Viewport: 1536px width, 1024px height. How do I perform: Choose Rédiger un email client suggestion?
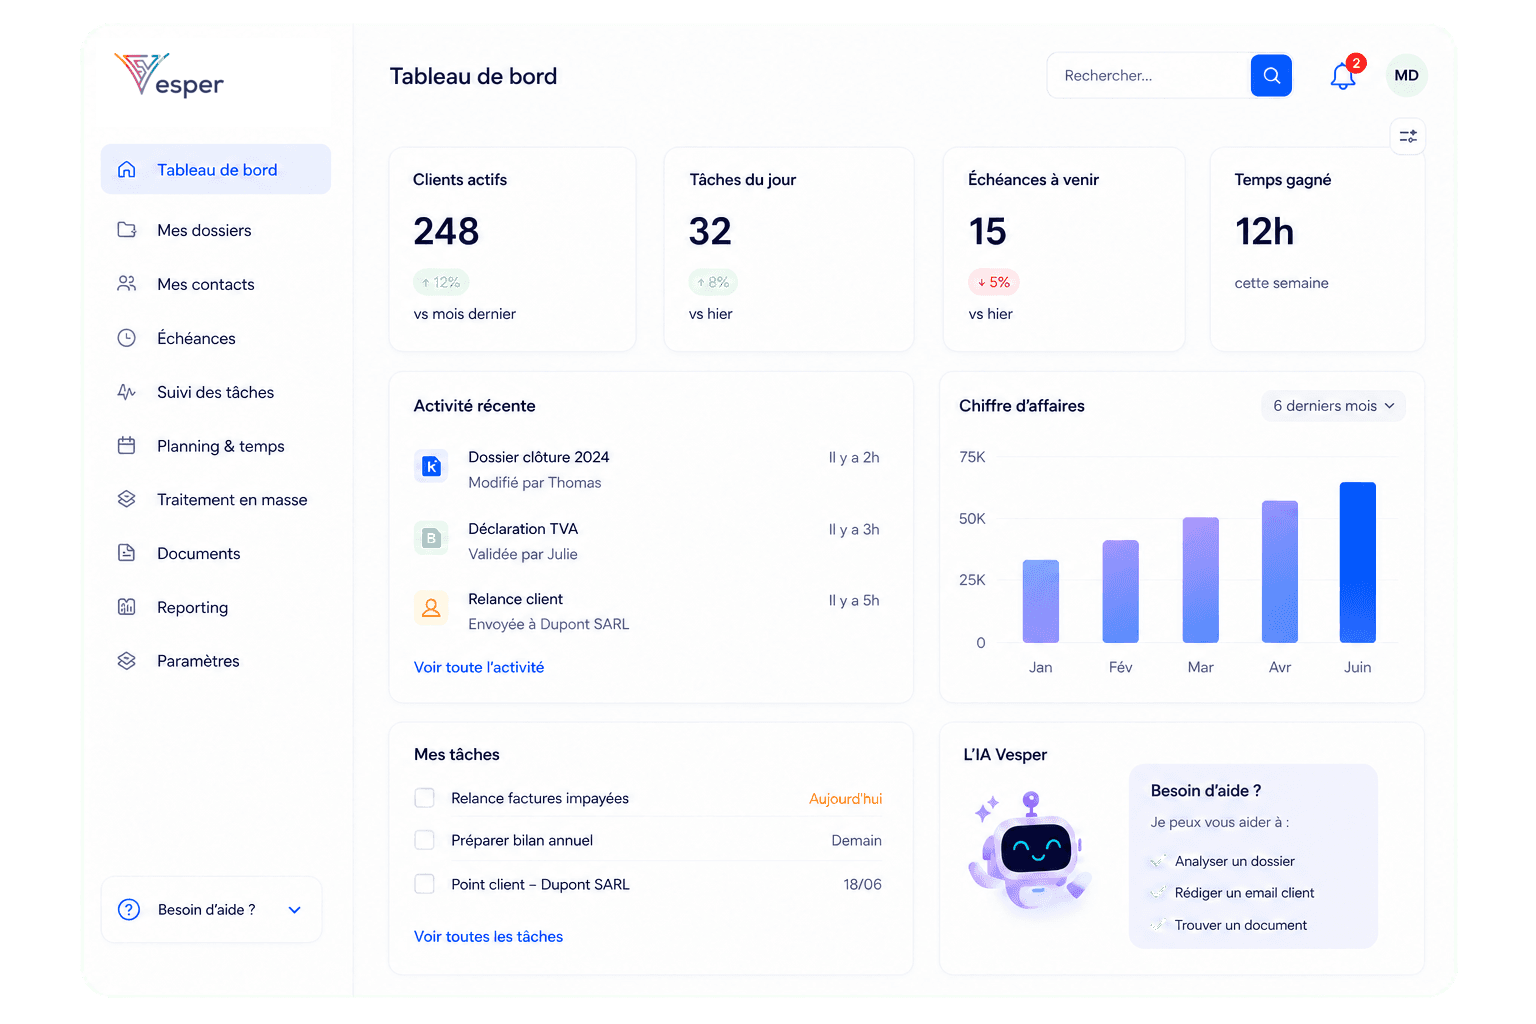tap(1244, 893)
